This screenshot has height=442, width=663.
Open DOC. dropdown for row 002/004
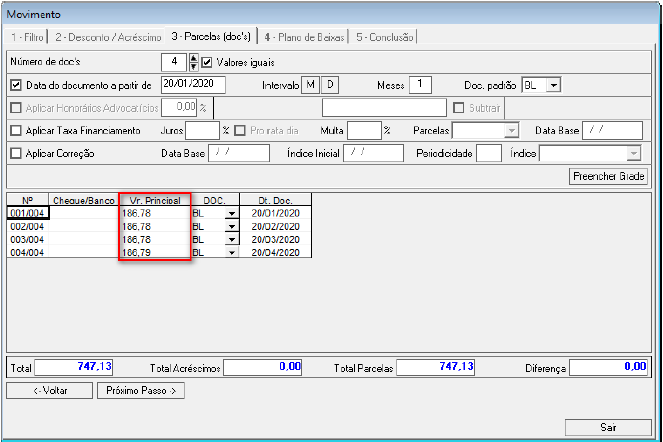click(232, 226)
